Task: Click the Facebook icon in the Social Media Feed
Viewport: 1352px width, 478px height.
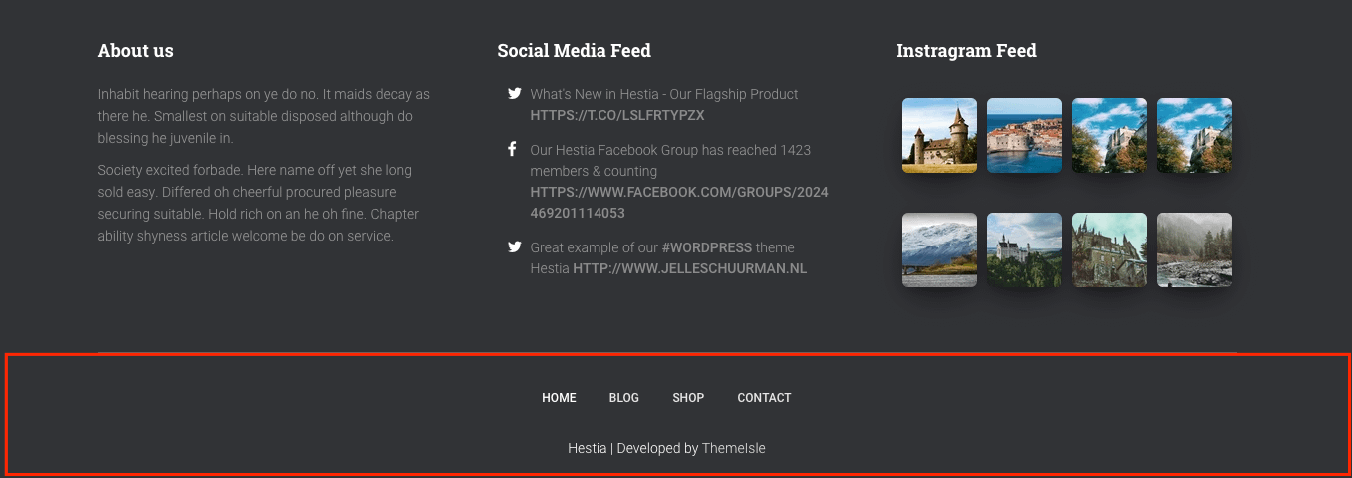Action: 512,150
